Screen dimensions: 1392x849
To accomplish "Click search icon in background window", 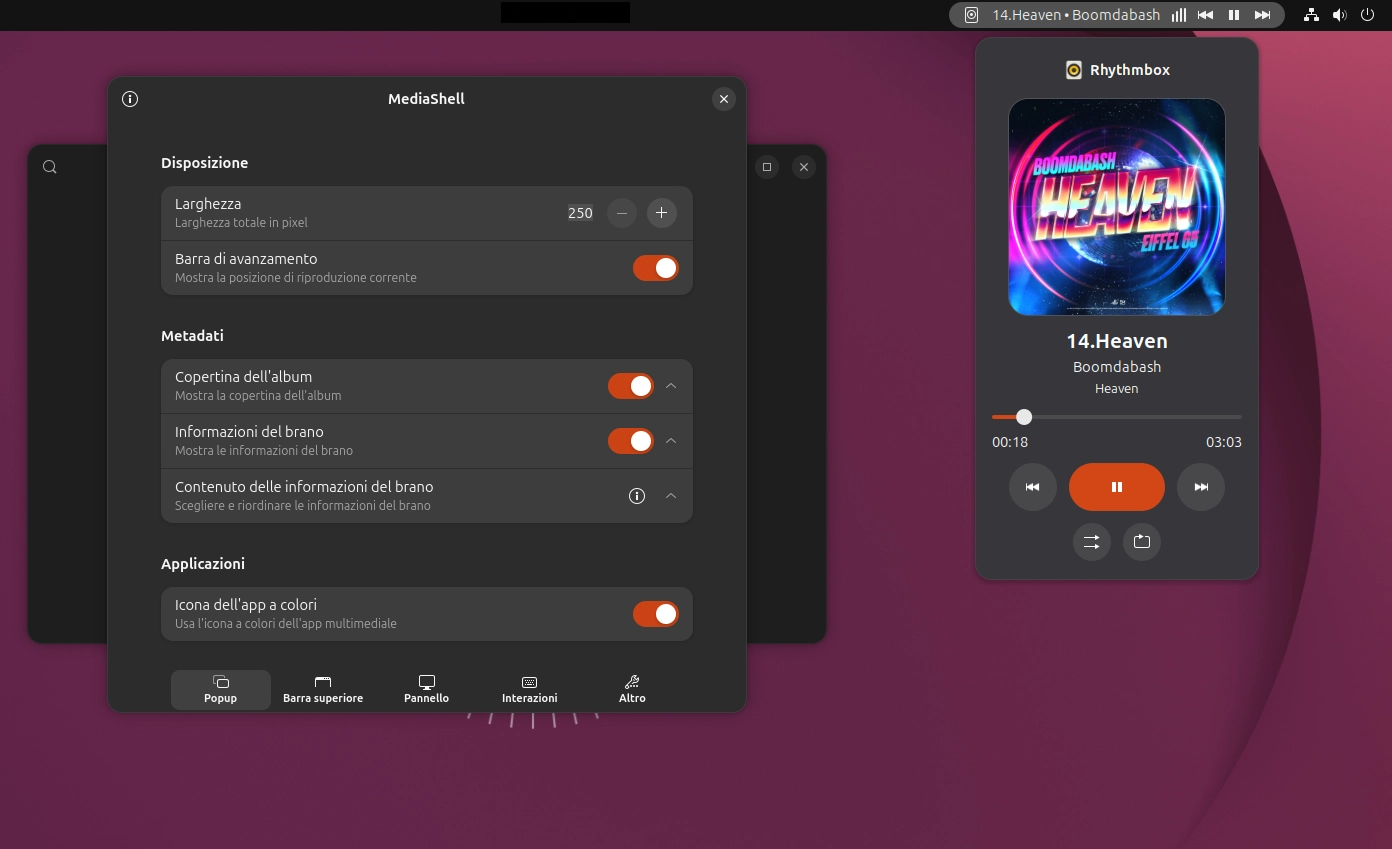I will (x=50, y=167).
